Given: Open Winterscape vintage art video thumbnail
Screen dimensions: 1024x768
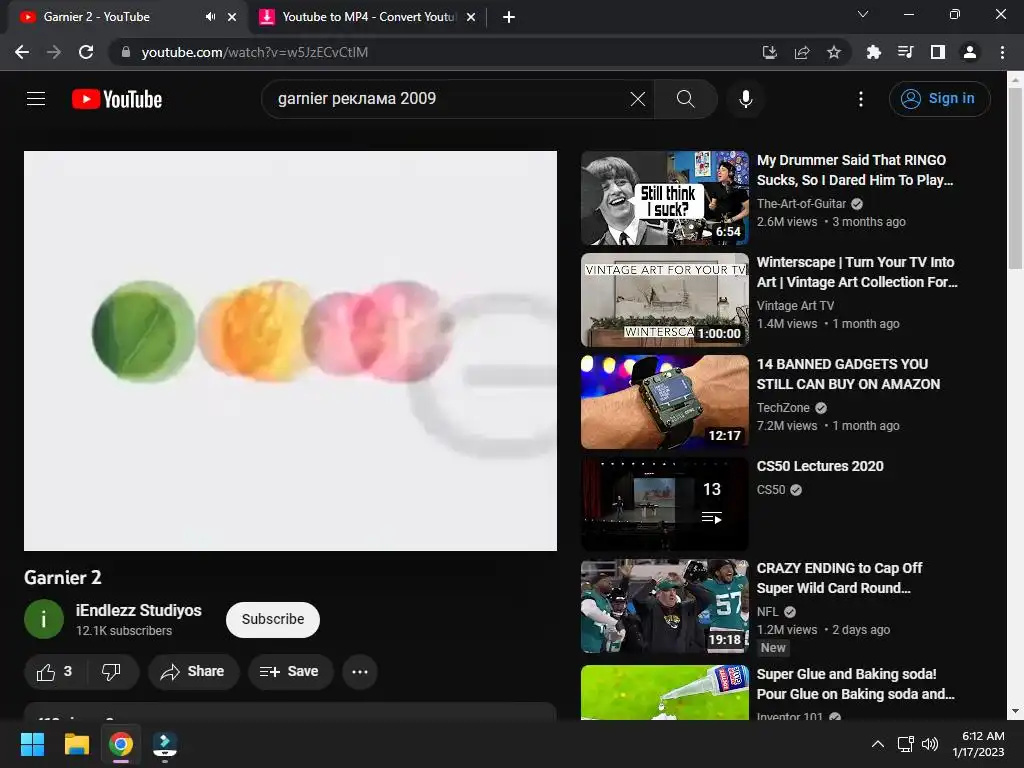Looking at the screenshot, I should [x=665, y=300].
